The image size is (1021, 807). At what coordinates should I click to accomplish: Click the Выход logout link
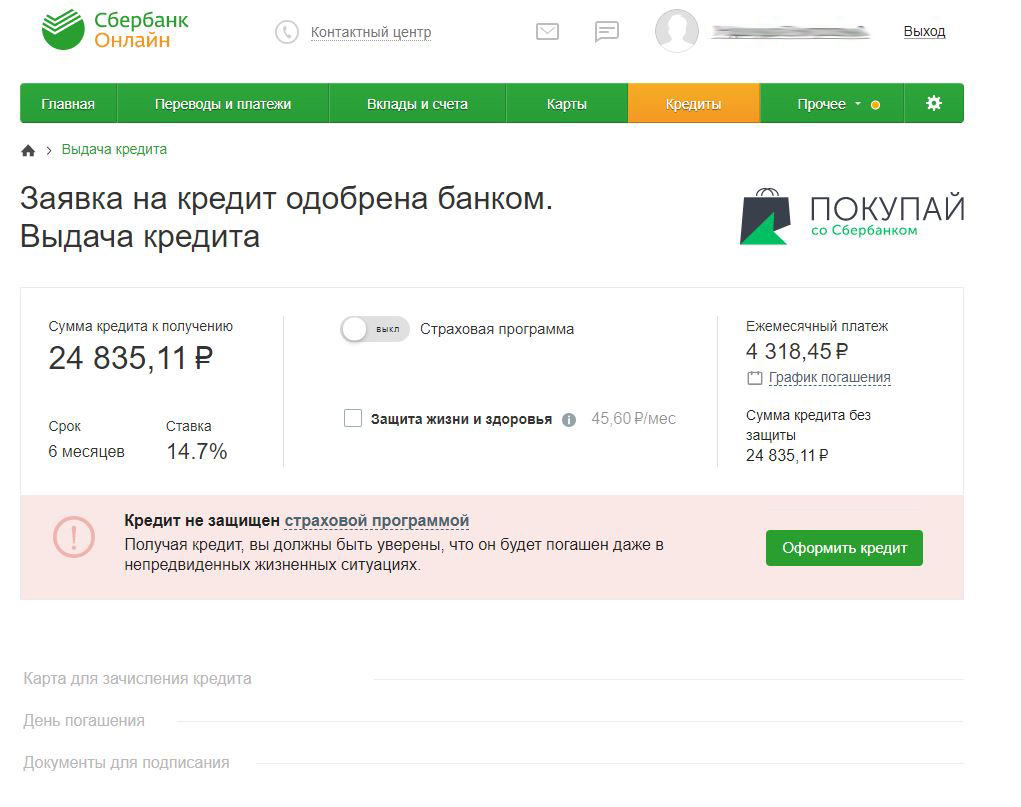[x=924, y=31]
